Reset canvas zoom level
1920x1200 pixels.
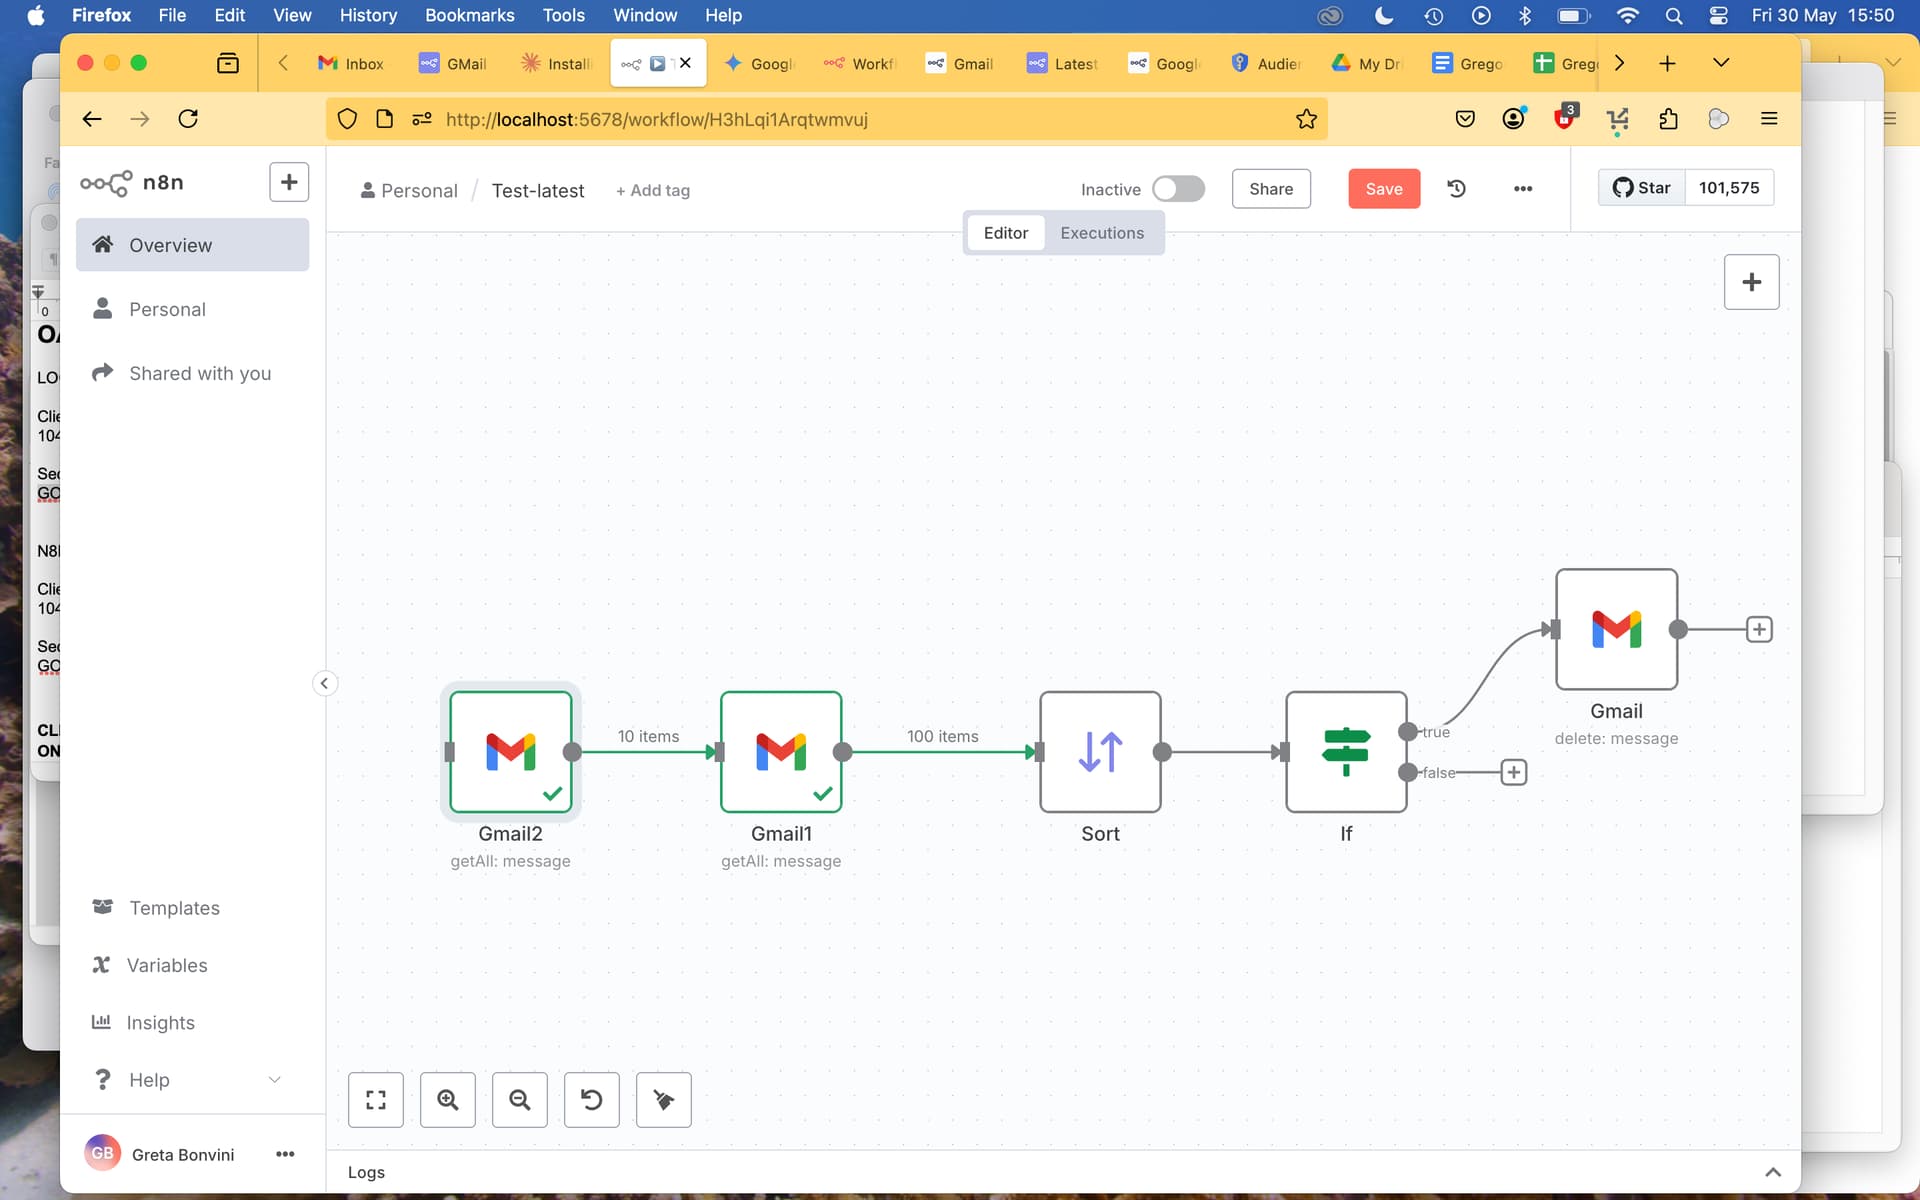(x=592, y=1100)
